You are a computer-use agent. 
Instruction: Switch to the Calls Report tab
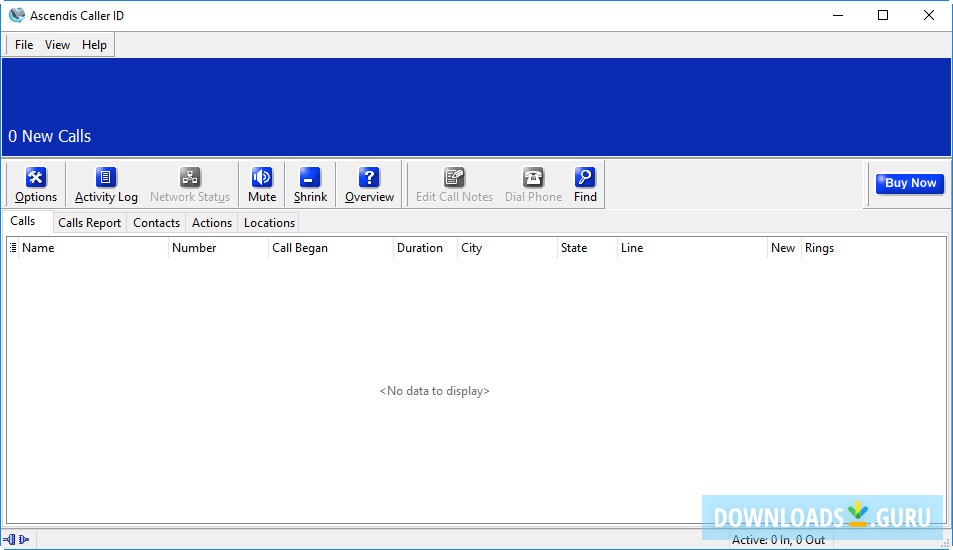pyautogui.click(x=89, y=222)
